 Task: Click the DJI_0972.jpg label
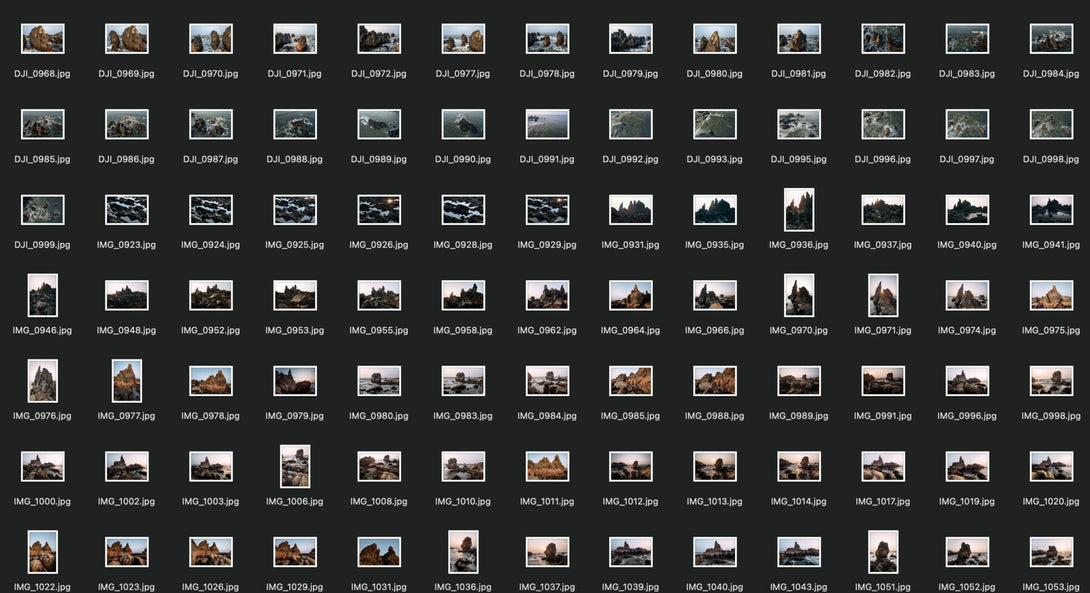(379, 74)
